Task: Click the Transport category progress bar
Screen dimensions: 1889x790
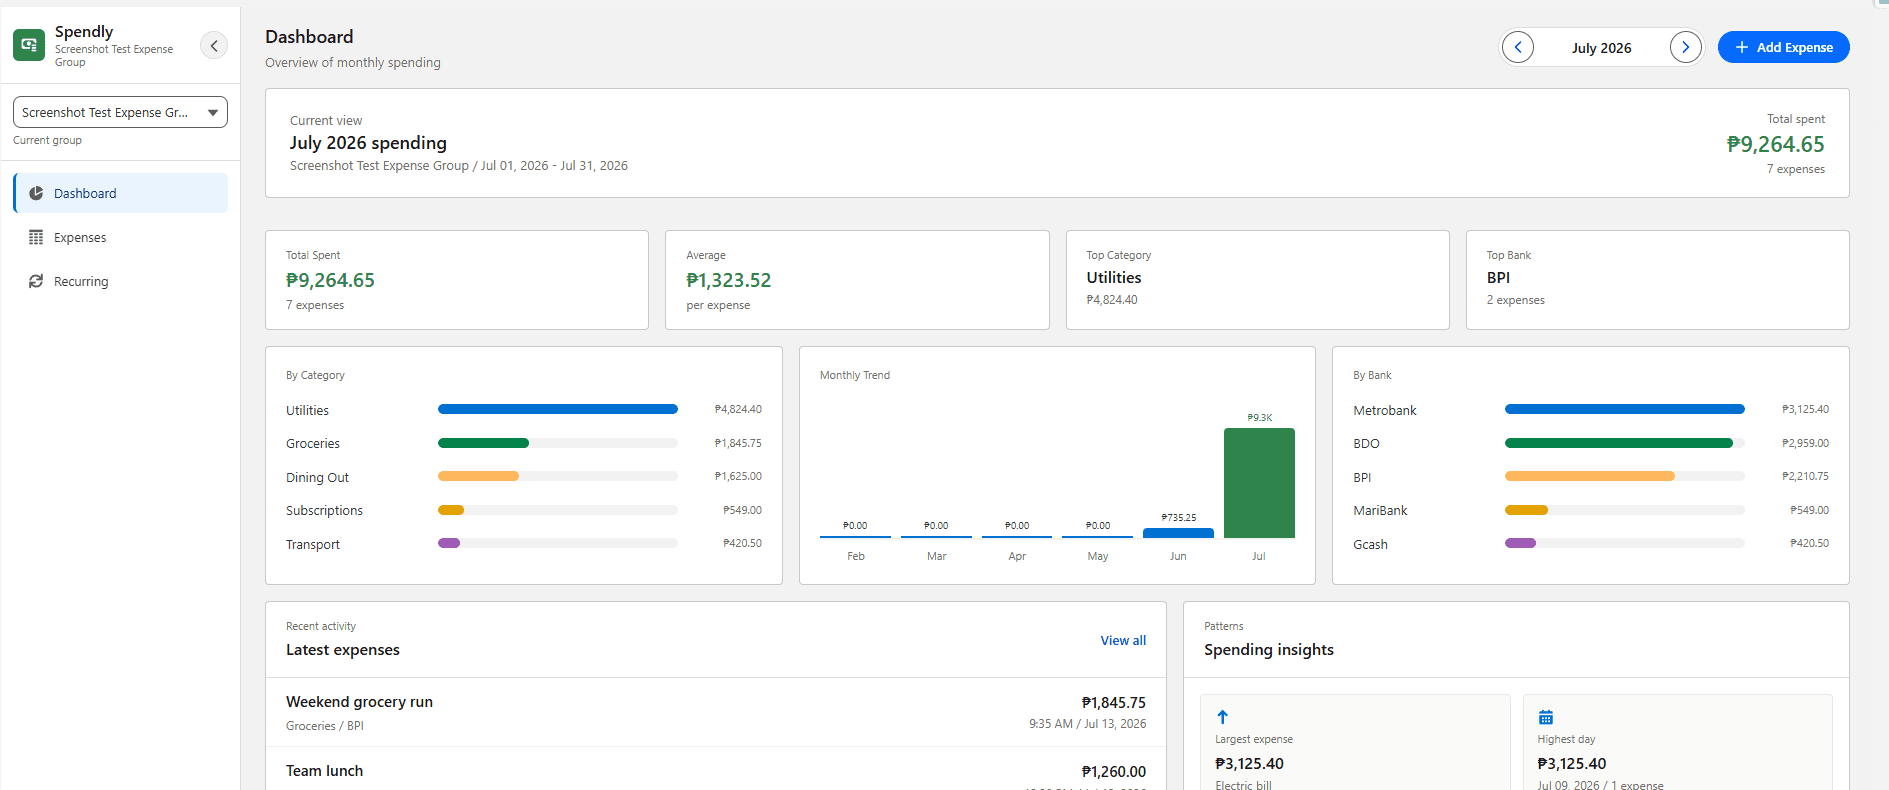Action: tap(558, 543)
